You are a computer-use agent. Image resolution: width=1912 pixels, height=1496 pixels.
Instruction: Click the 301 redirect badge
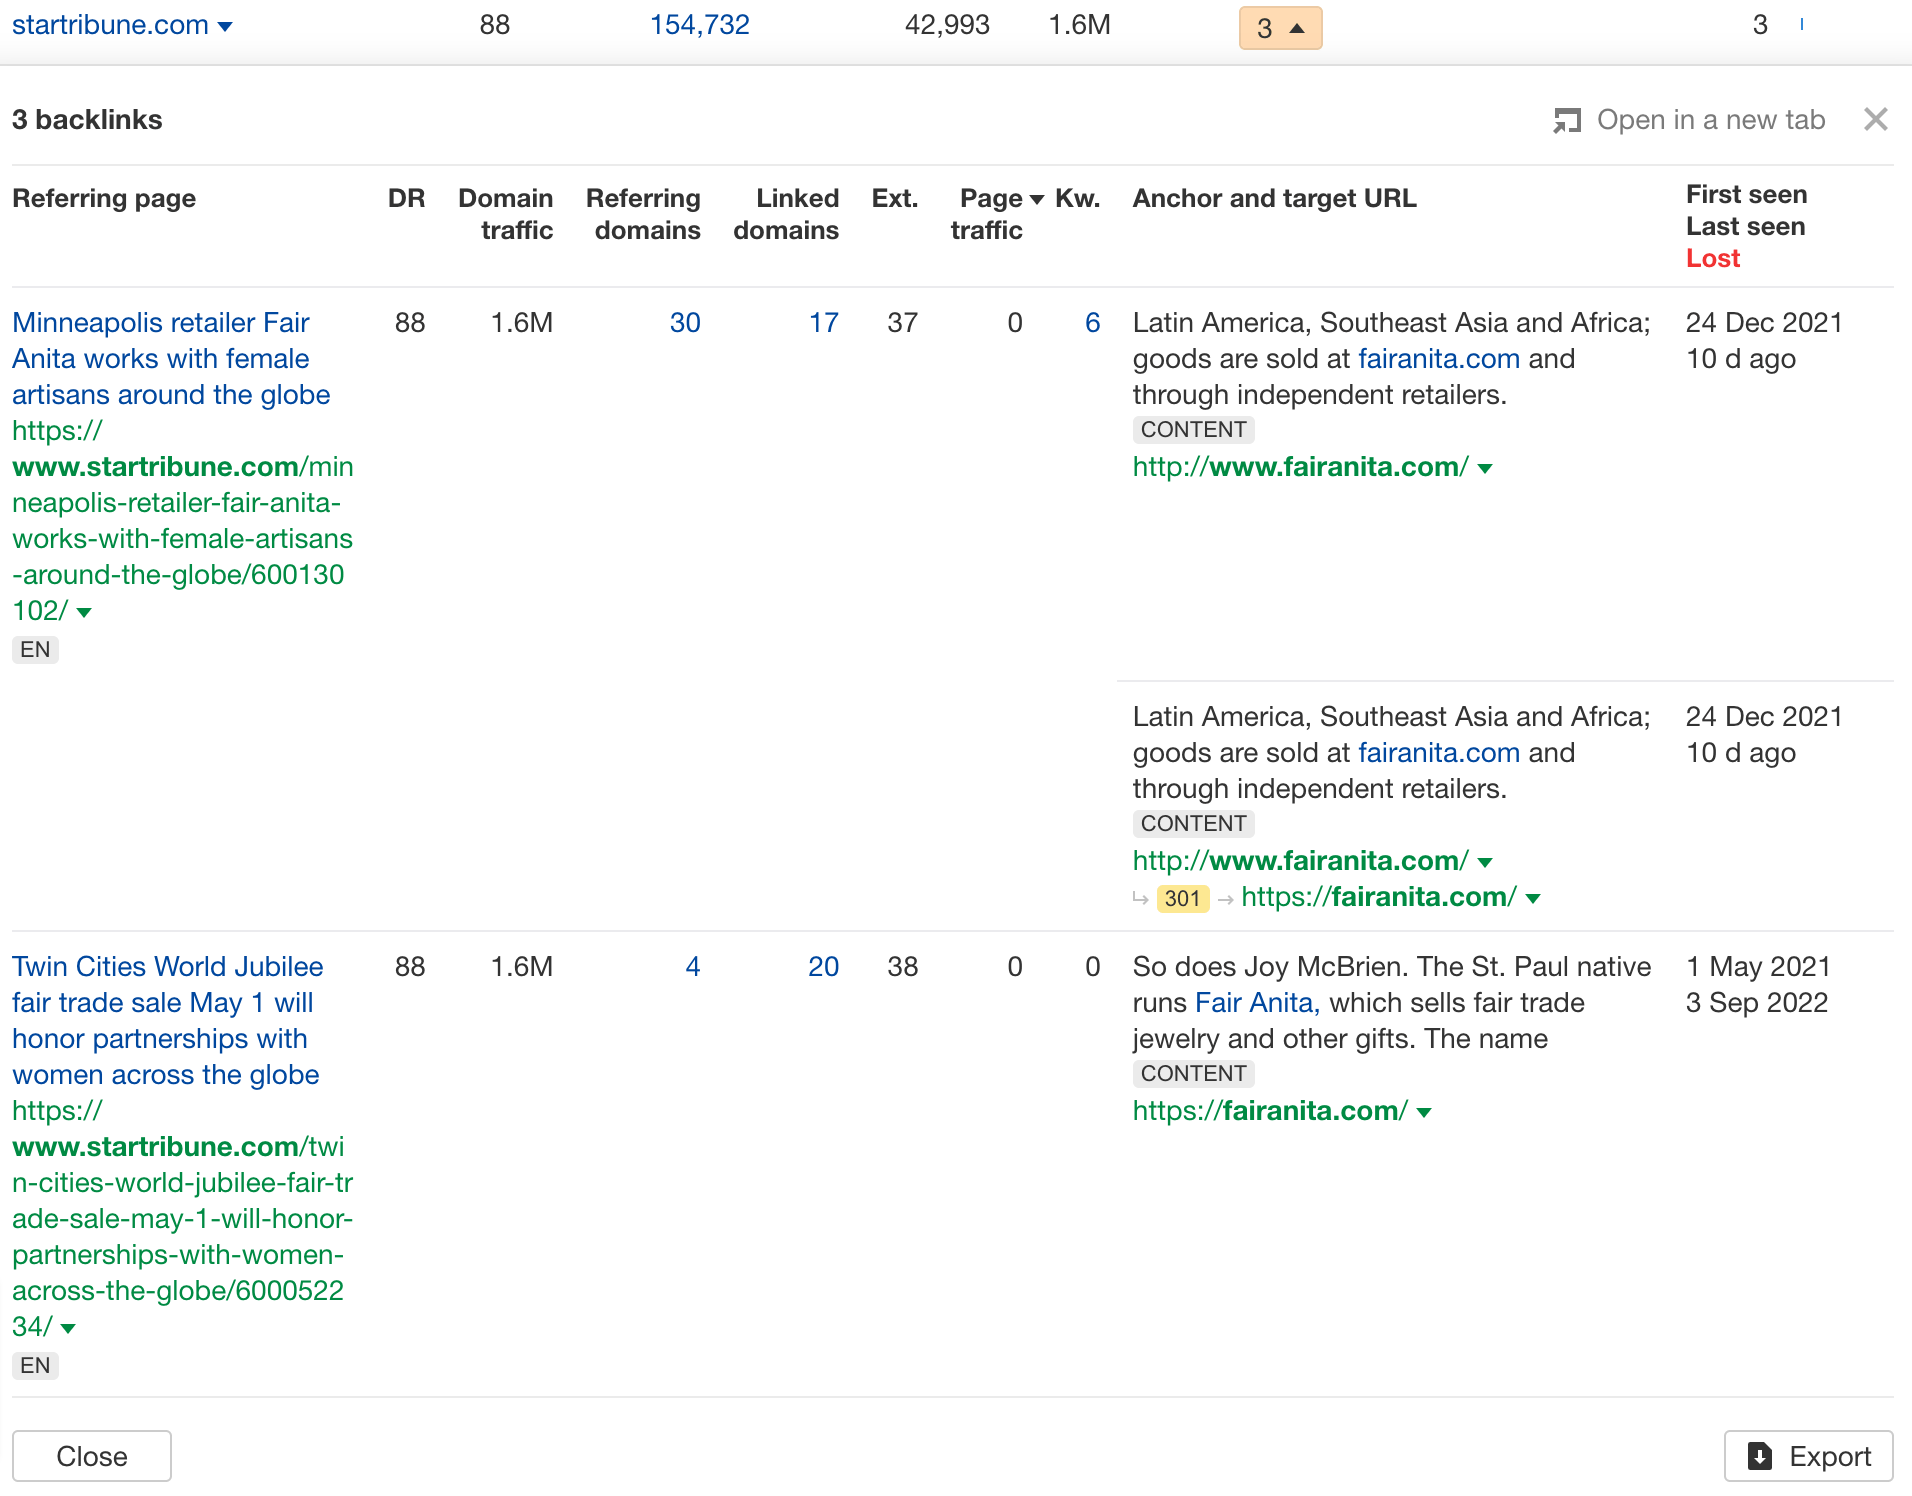tap(1182, 898)
